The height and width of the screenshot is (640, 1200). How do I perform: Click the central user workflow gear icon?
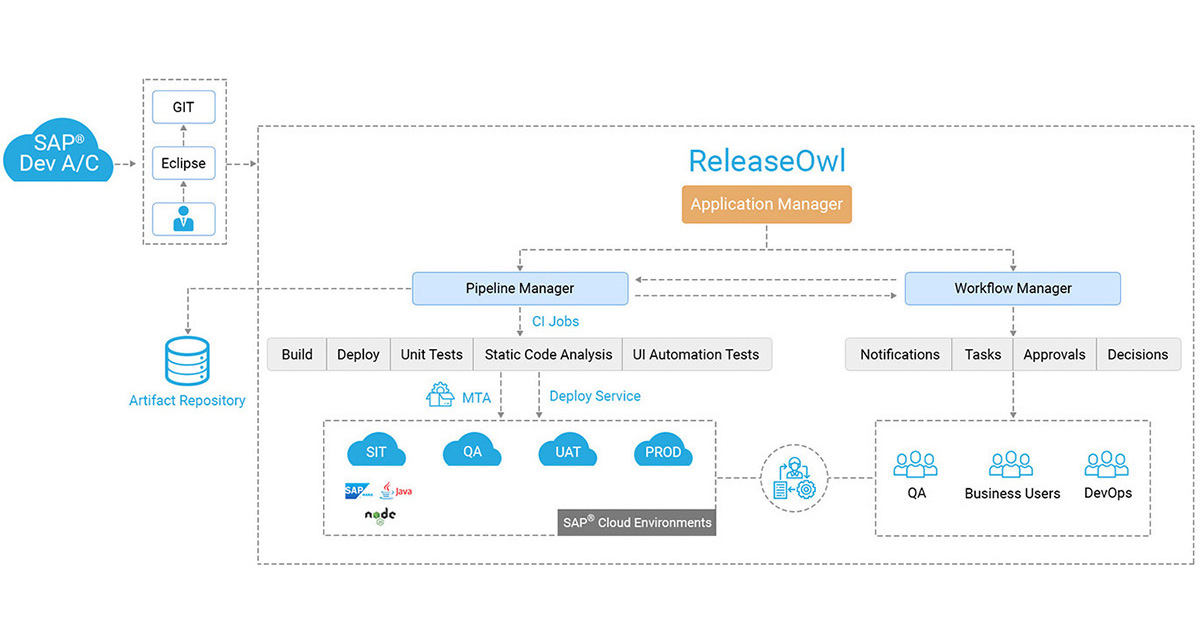[794, 478]
